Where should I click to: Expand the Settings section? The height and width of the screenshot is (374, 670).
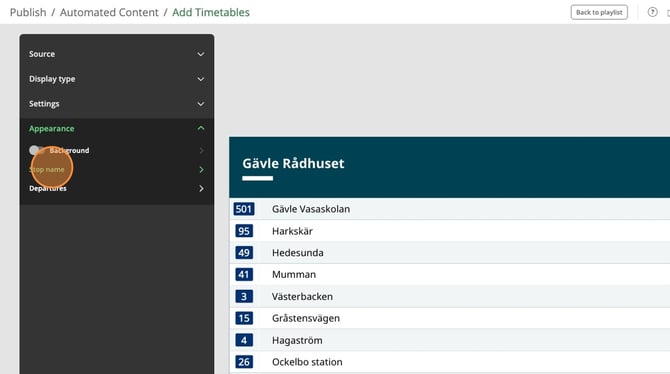[117, 104]
